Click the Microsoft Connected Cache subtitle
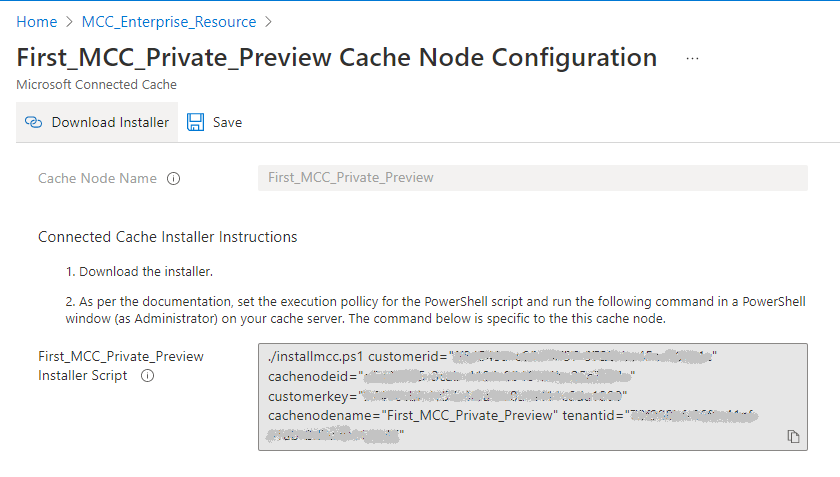 (97, 85)
